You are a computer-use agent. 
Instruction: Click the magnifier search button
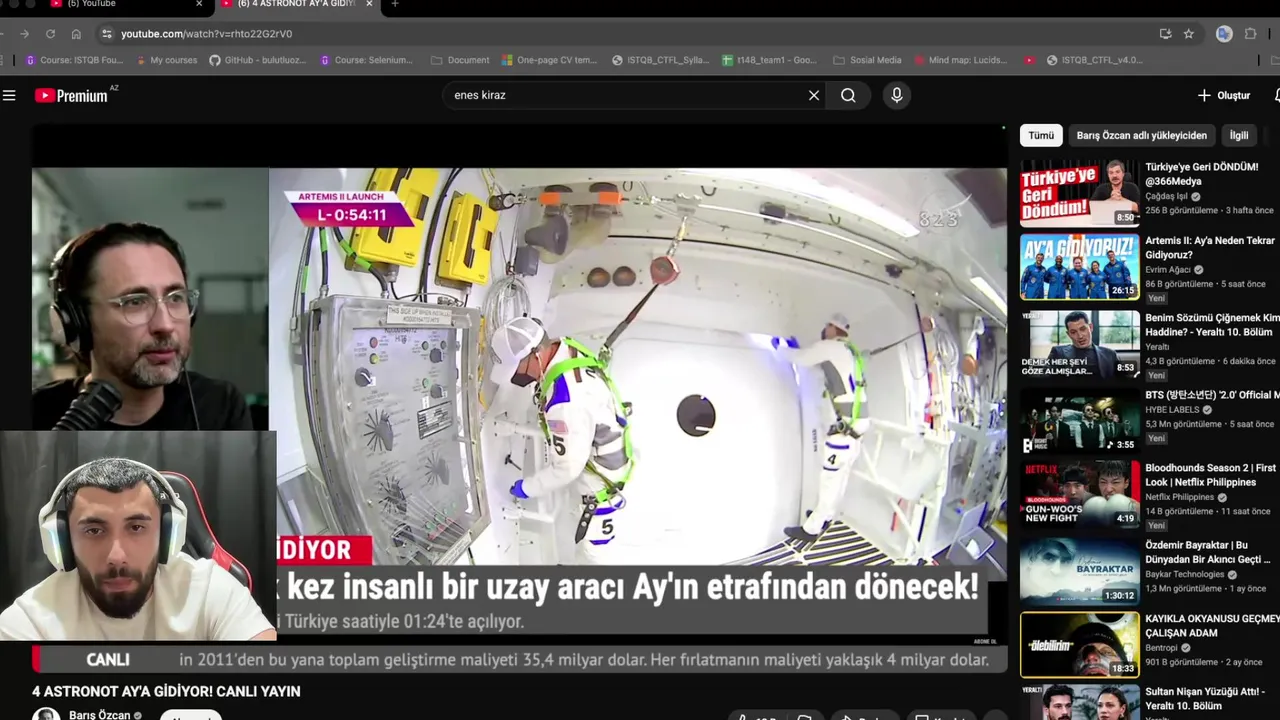pyautogui.click(x=848, y=95)
